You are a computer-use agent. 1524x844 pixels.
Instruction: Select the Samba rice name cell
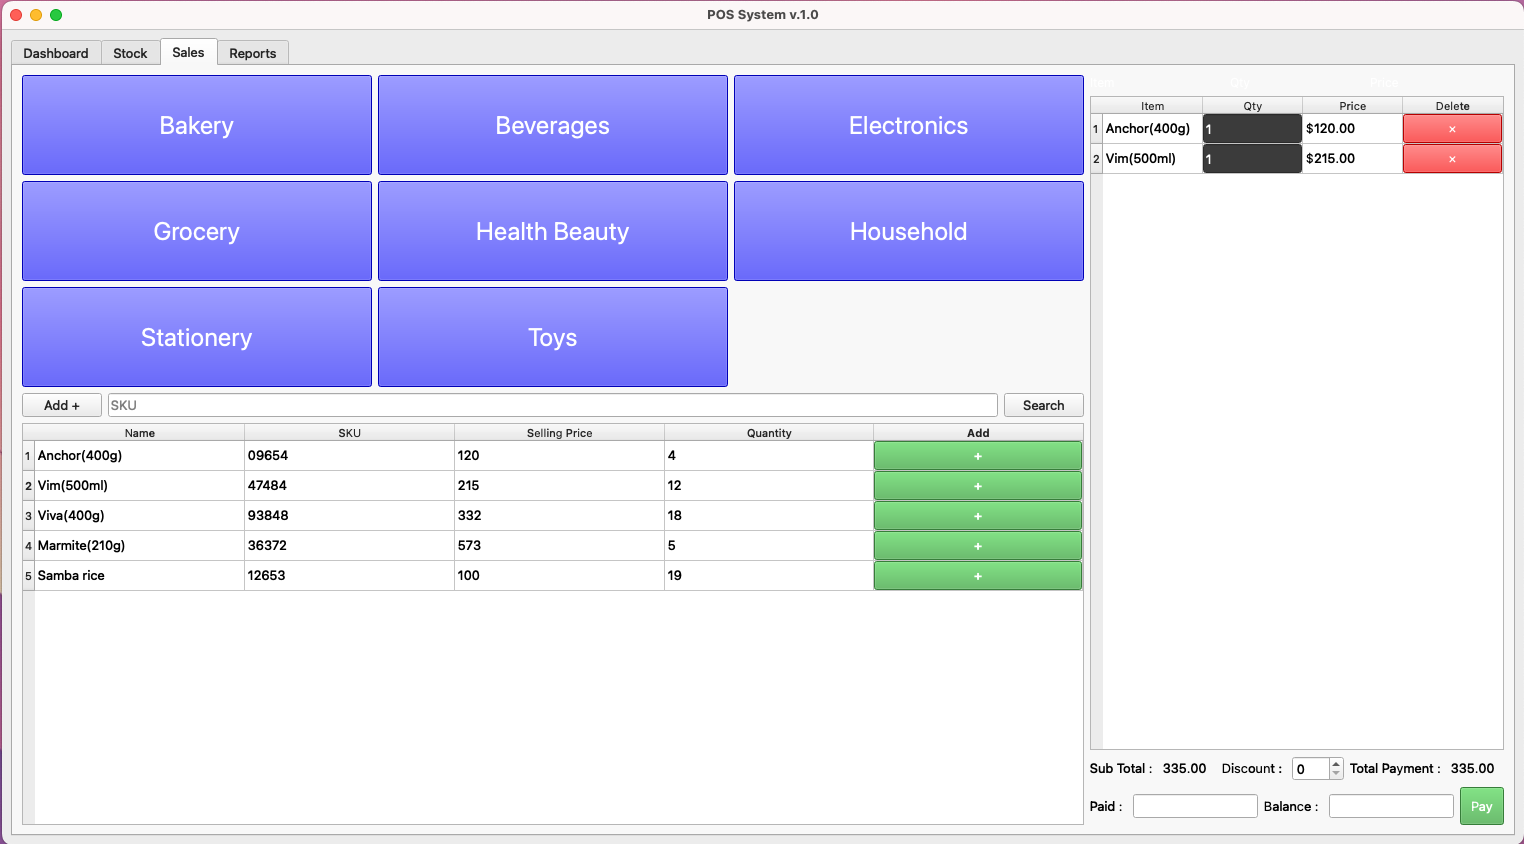[x=140, y=575]
